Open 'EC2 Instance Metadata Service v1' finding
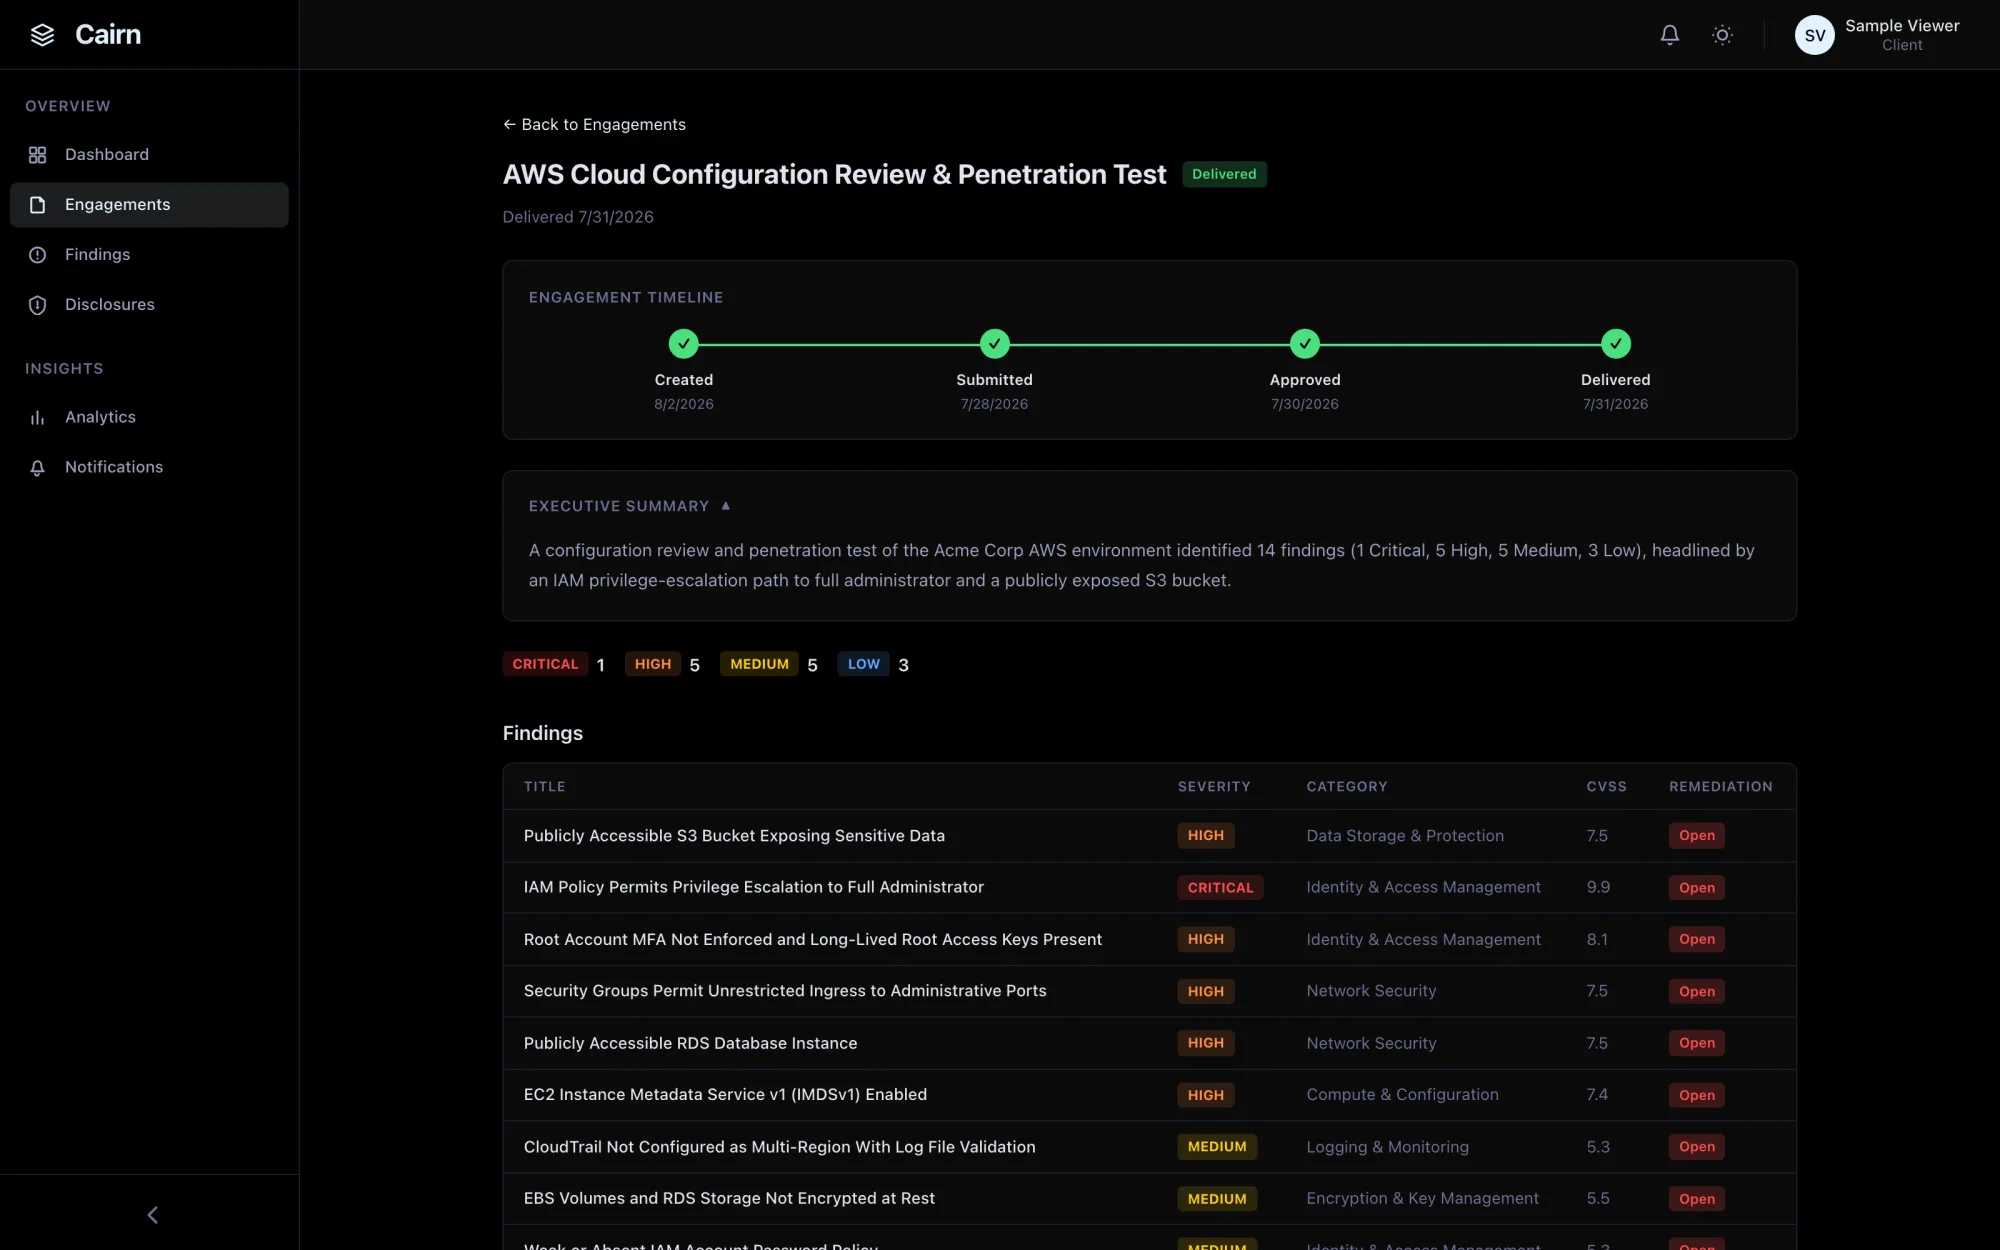 tap(725, 1095)
